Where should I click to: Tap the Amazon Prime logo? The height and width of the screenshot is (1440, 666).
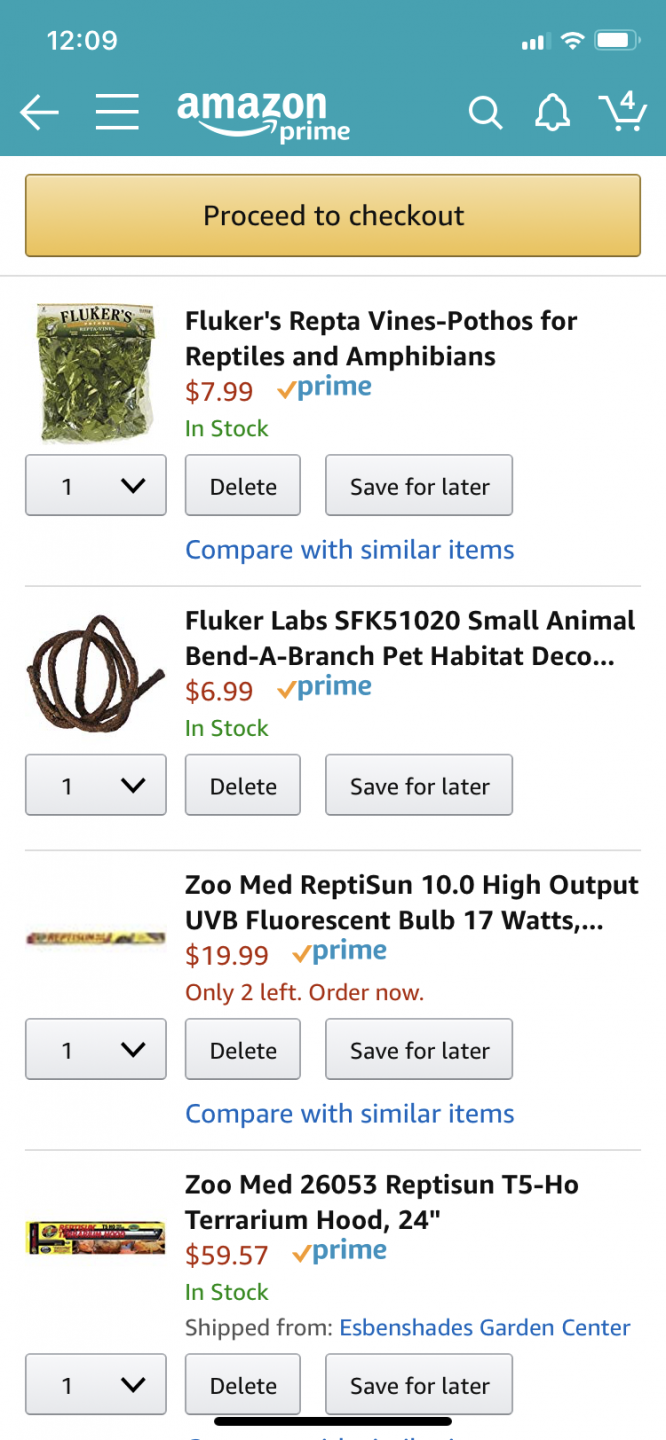[x=264, y=115]
